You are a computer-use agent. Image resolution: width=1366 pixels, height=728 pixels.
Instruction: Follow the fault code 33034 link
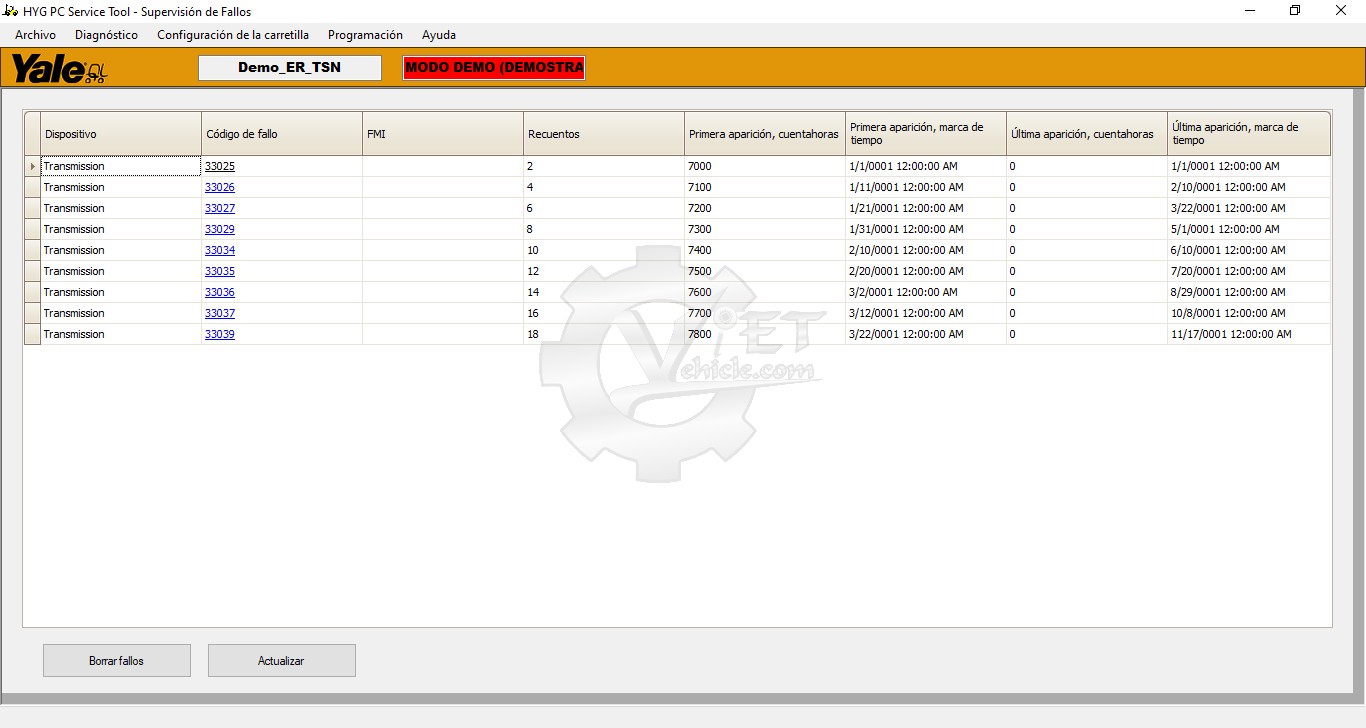click(220, 251)
